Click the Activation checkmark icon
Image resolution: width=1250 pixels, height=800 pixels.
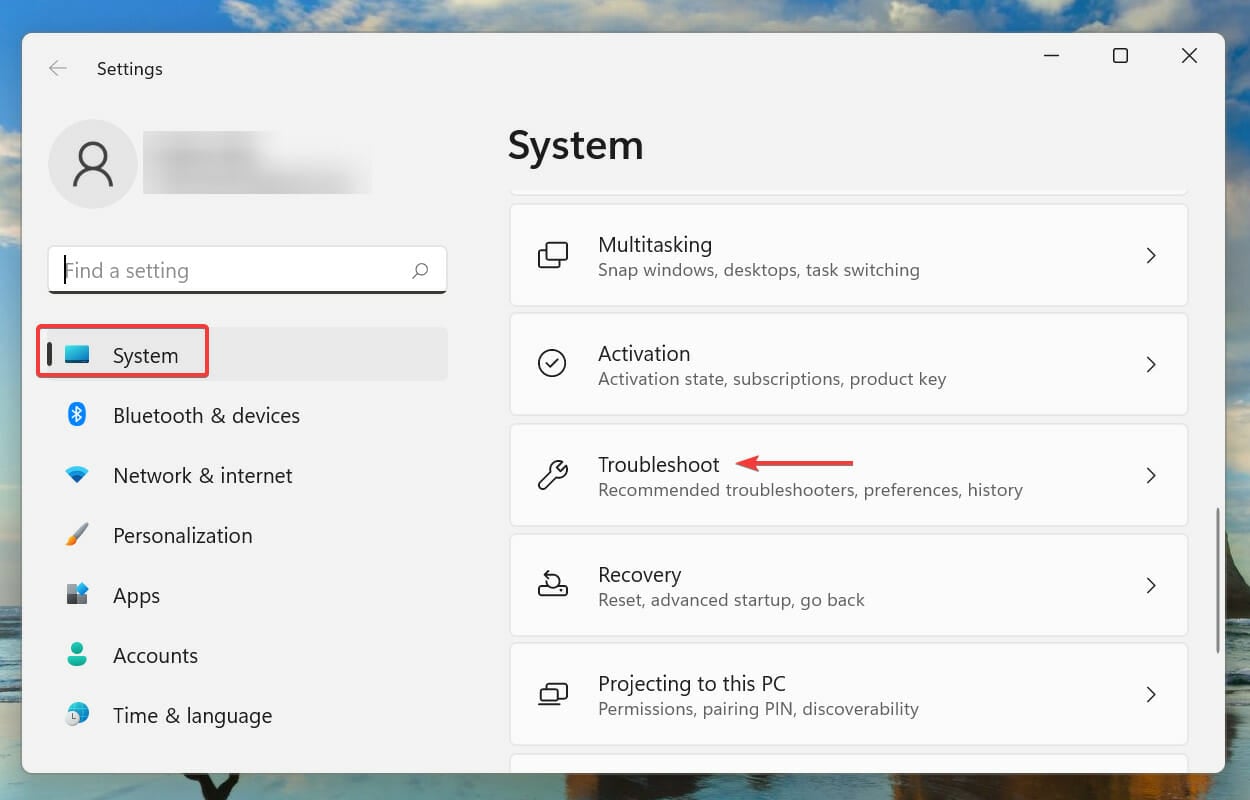point(552,364)
